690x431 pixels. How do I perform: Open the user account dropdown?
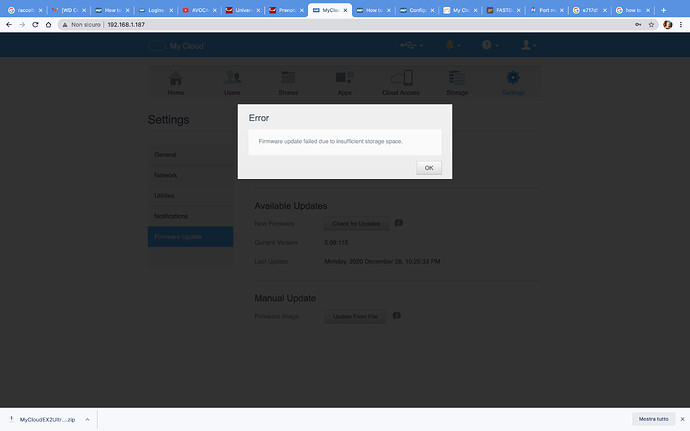pos(528,45)
